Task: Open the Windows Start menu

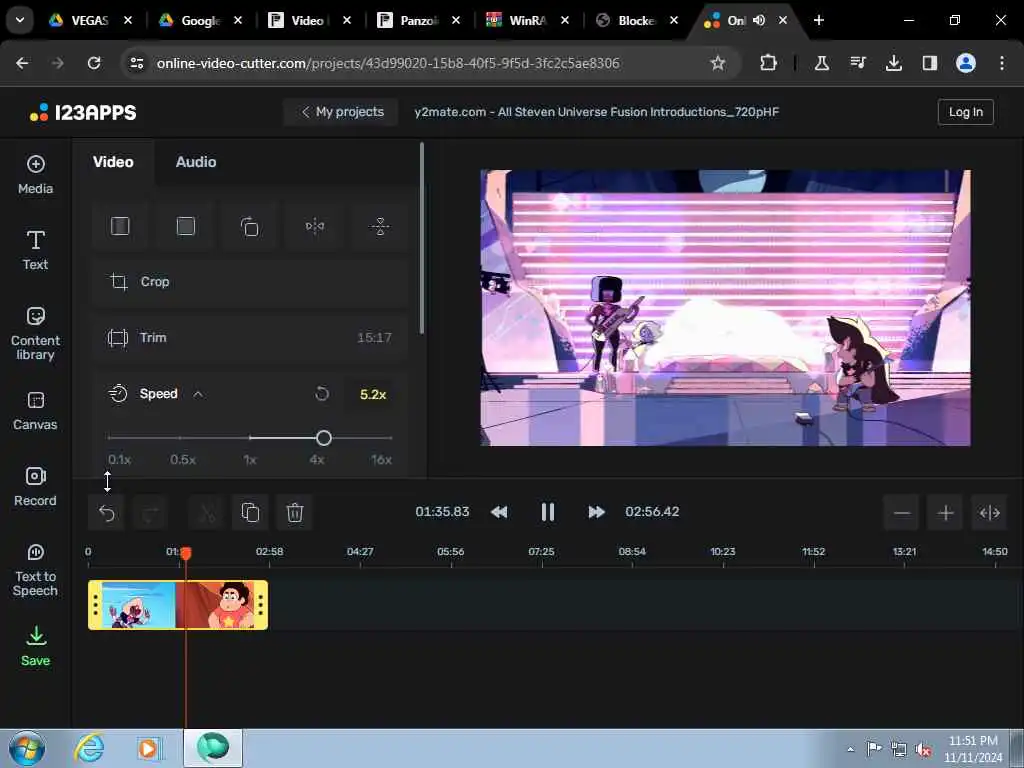Action: click(27, 748)
